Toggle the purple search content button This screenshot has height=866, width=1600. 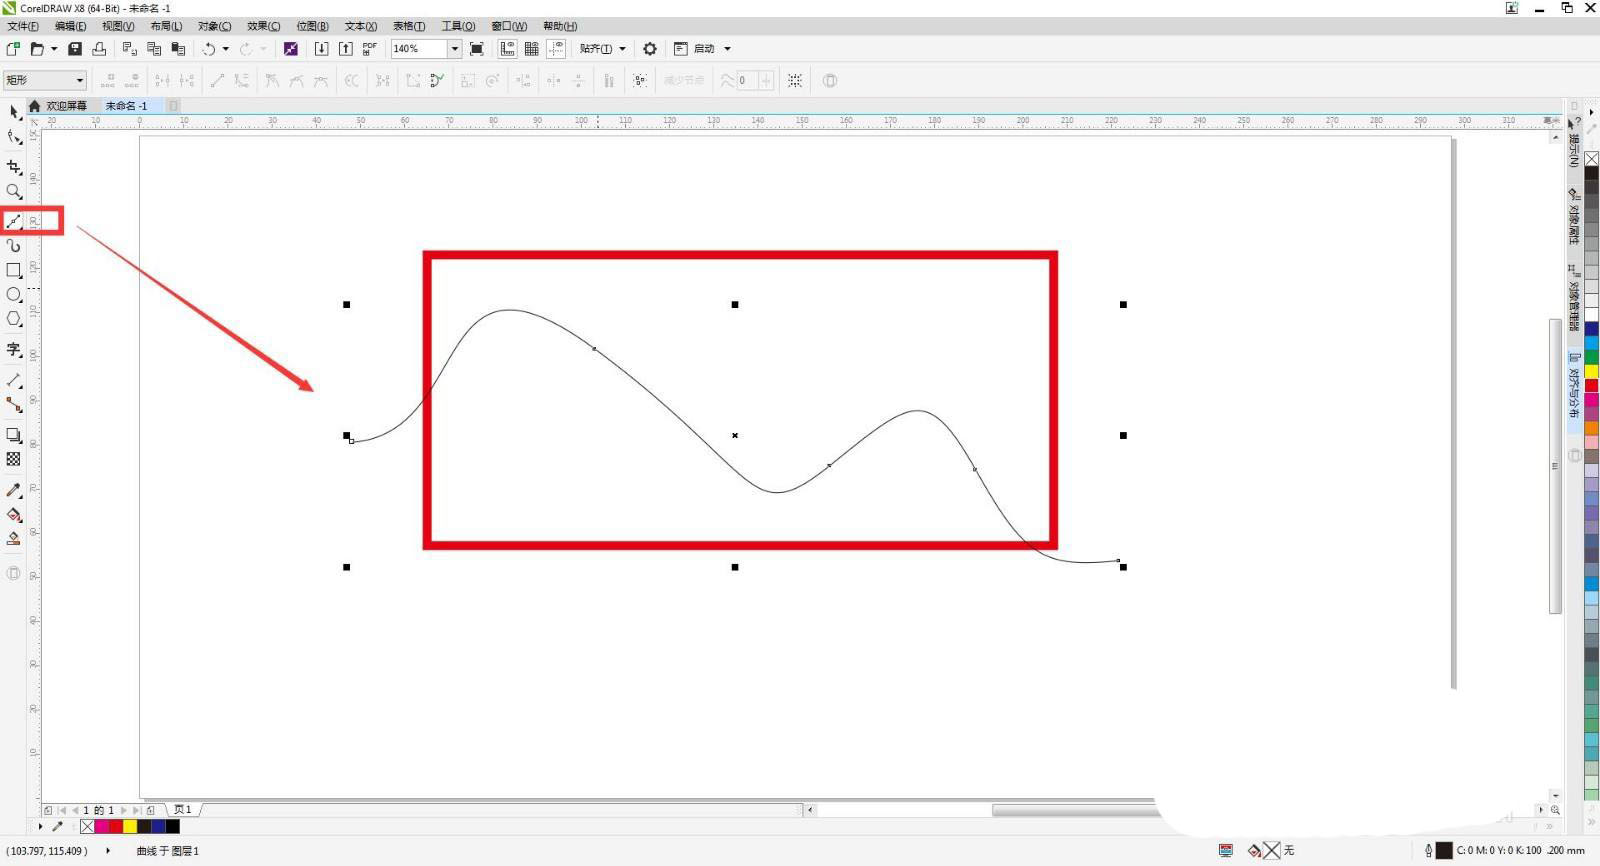(291, 48)
